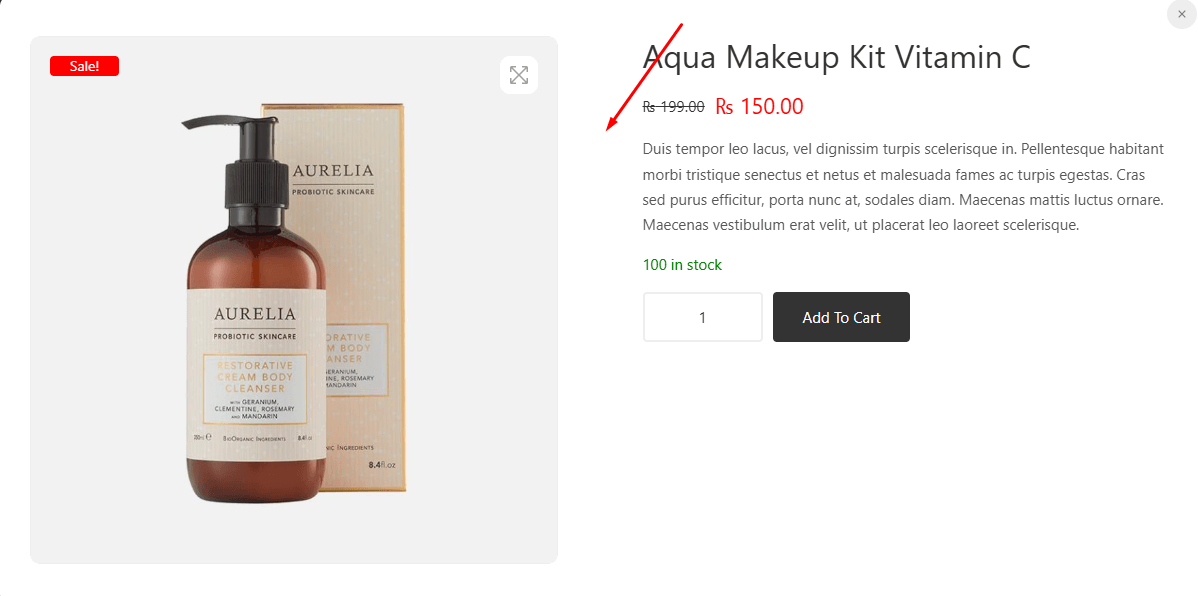Click the Probiotic Skincare text on the box
The height and width of the screenshot is (596, 1198).
tap(332, 190)
